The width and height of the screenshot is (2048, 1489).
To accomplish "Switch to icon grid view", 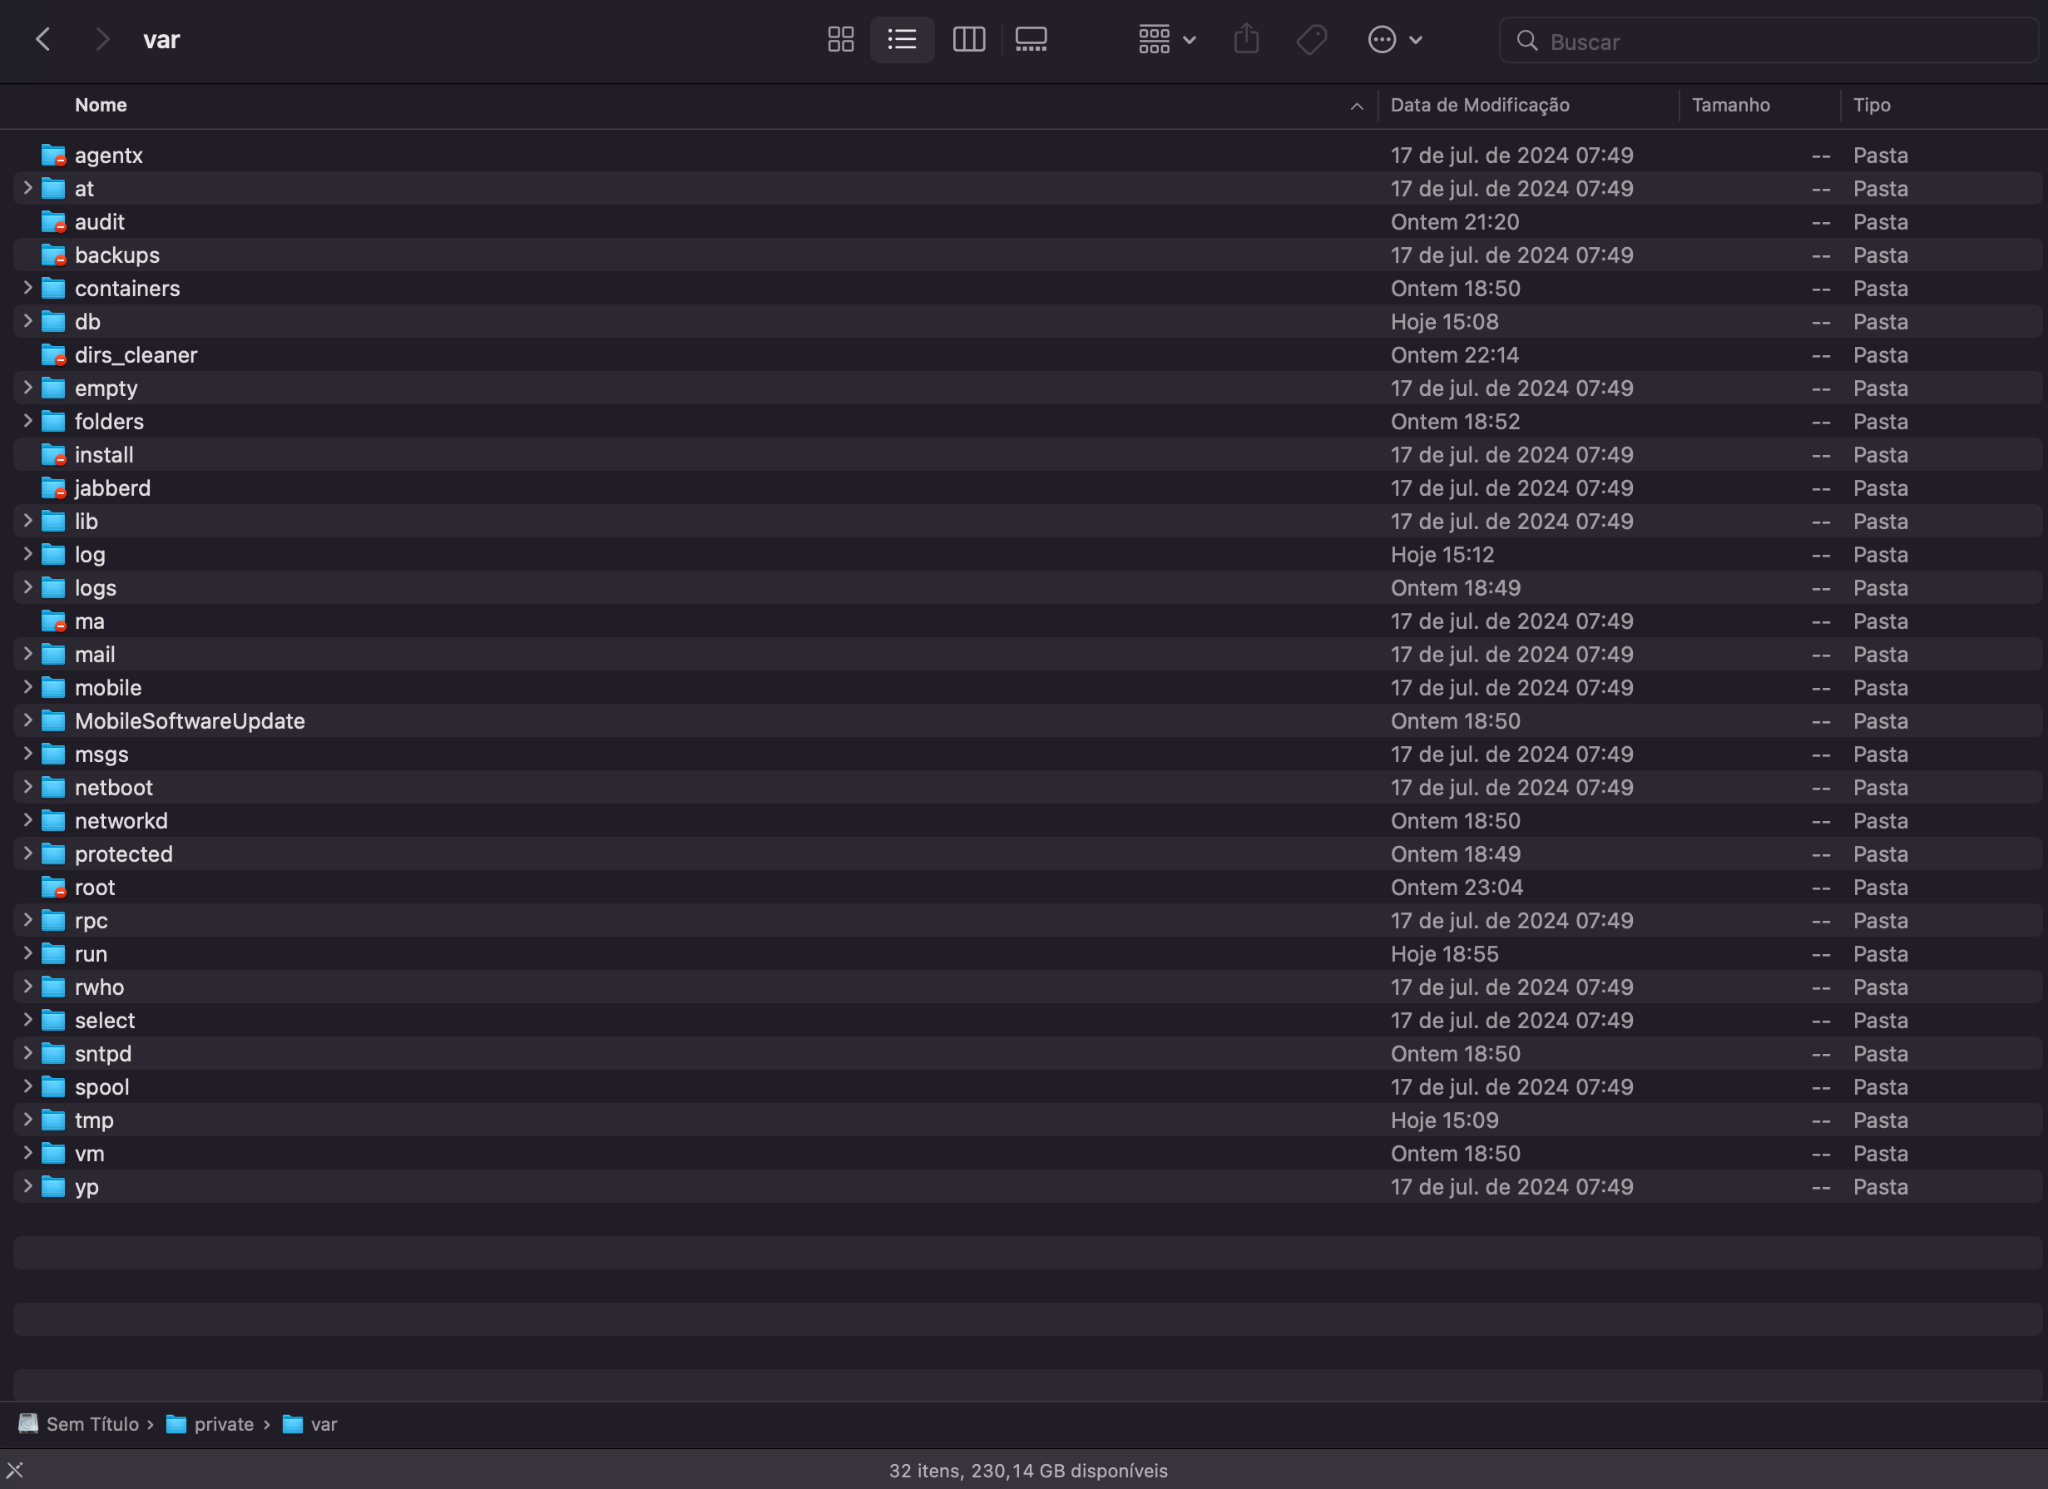I will tap(840, 40).
